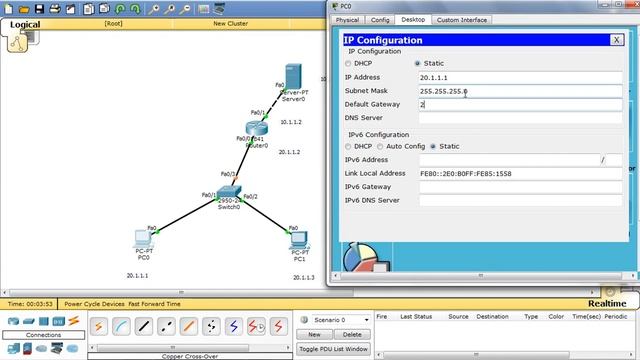Click the Copy toolbar icon
Screen dimensions: 640x360
(x=89, y=9)
